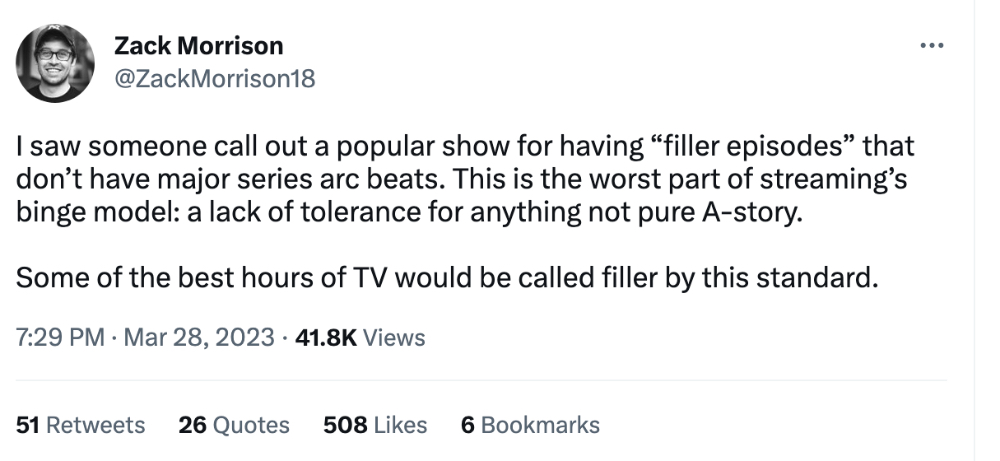Show who gave the 508 Likes
The width and height of the screenshot is (1000, 461).
375,425
